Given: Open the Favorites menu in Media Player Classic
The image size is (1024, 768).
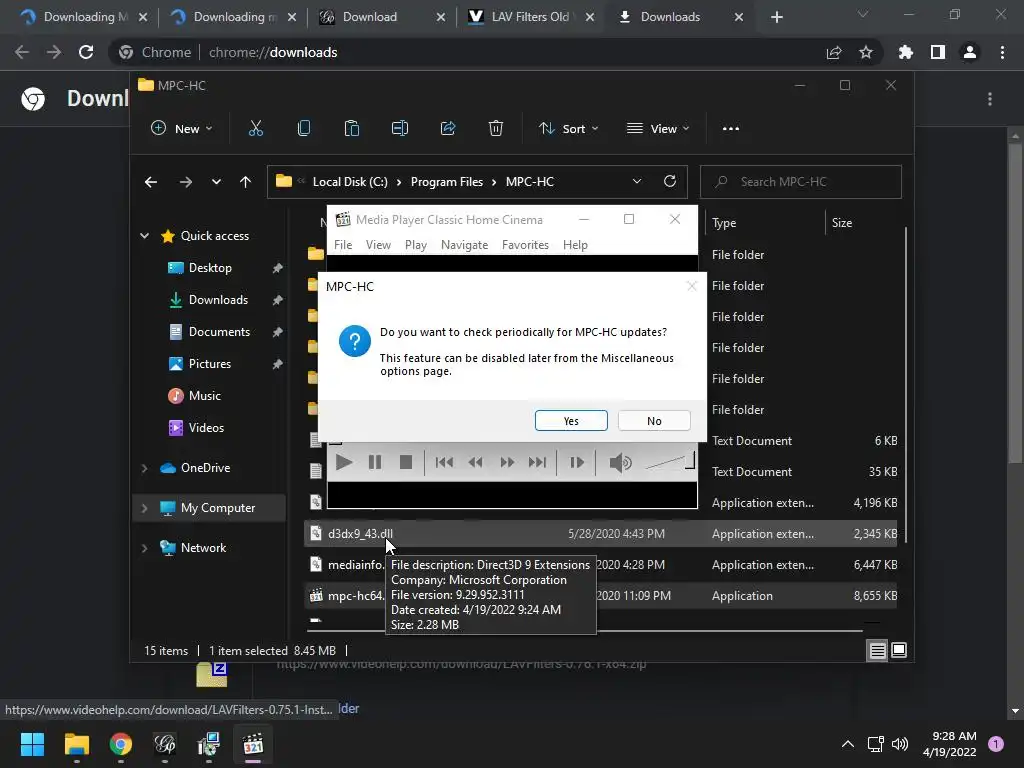Looking at the screenshot, I should coord(525,245).
